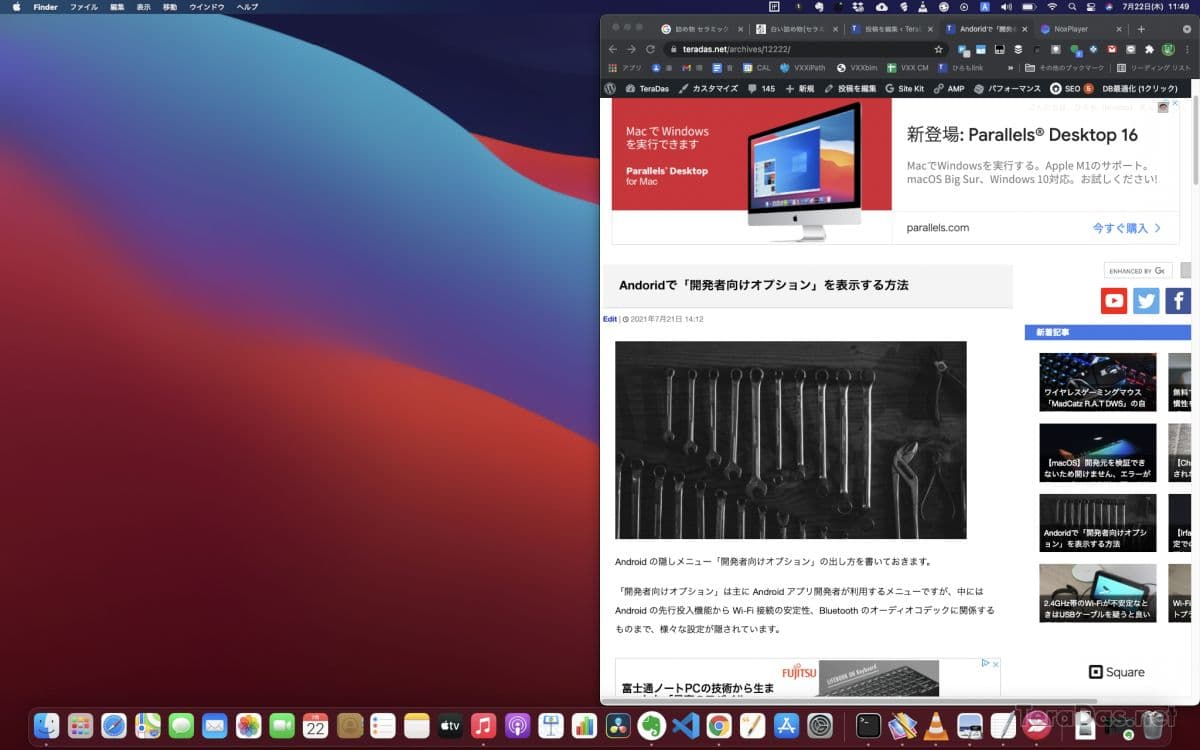Open the ヘルプ menu

[247, 6]
